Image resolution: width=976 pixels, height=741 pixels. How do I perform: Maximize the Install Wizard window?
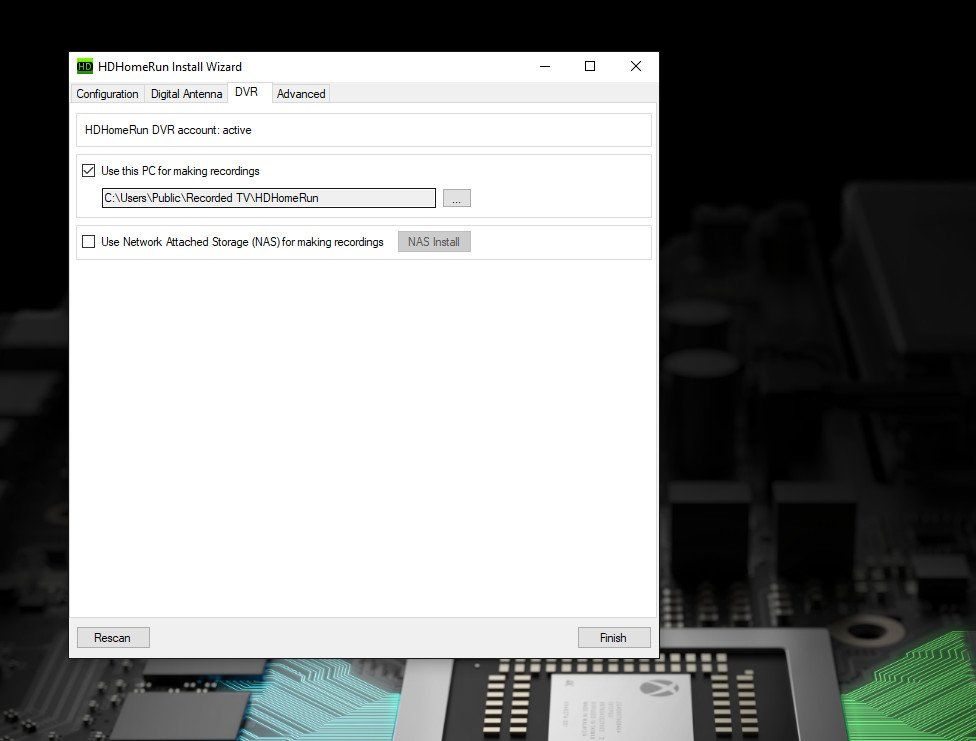click(x=590, y=66)
